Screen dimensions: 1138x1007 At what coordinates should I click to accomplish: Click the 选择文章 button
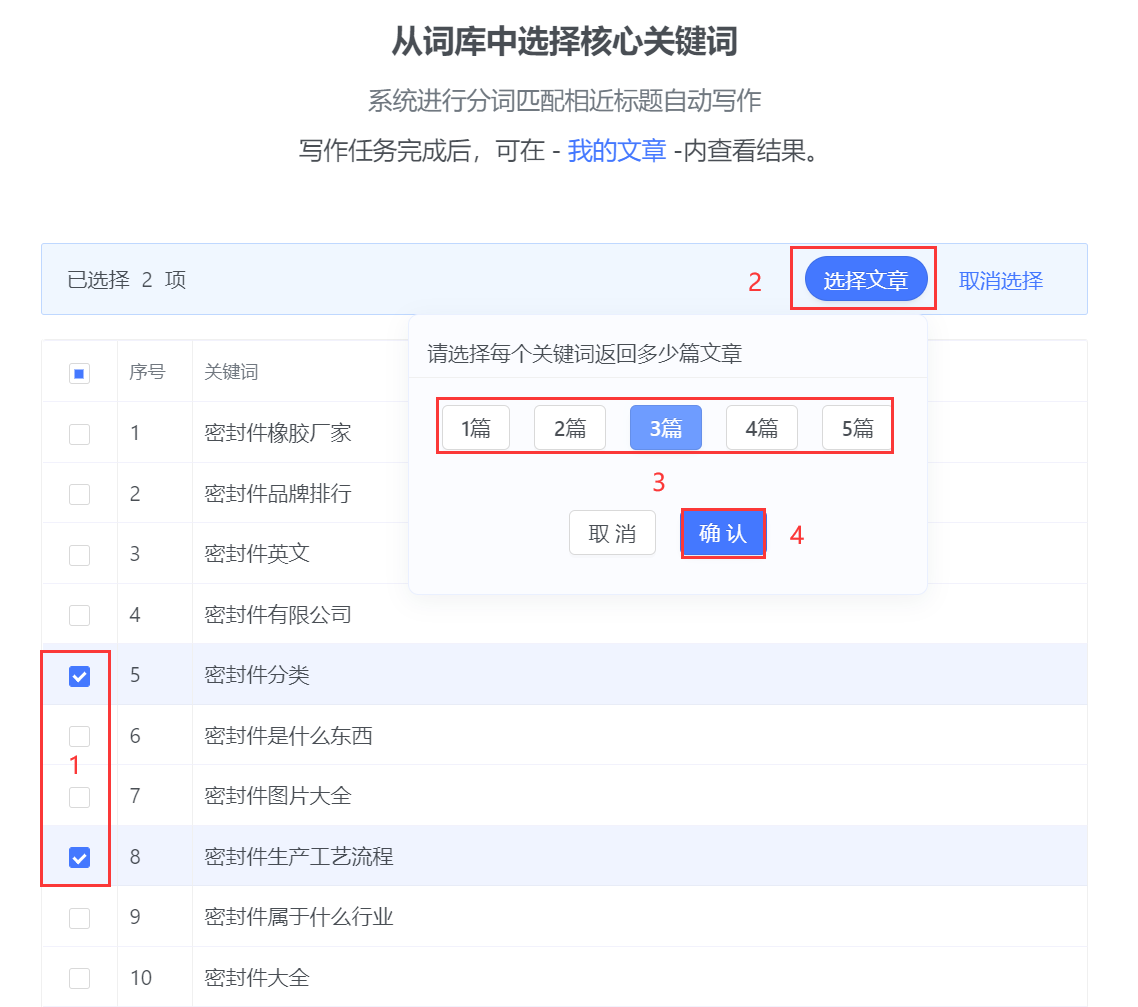(x=865, y=281)
